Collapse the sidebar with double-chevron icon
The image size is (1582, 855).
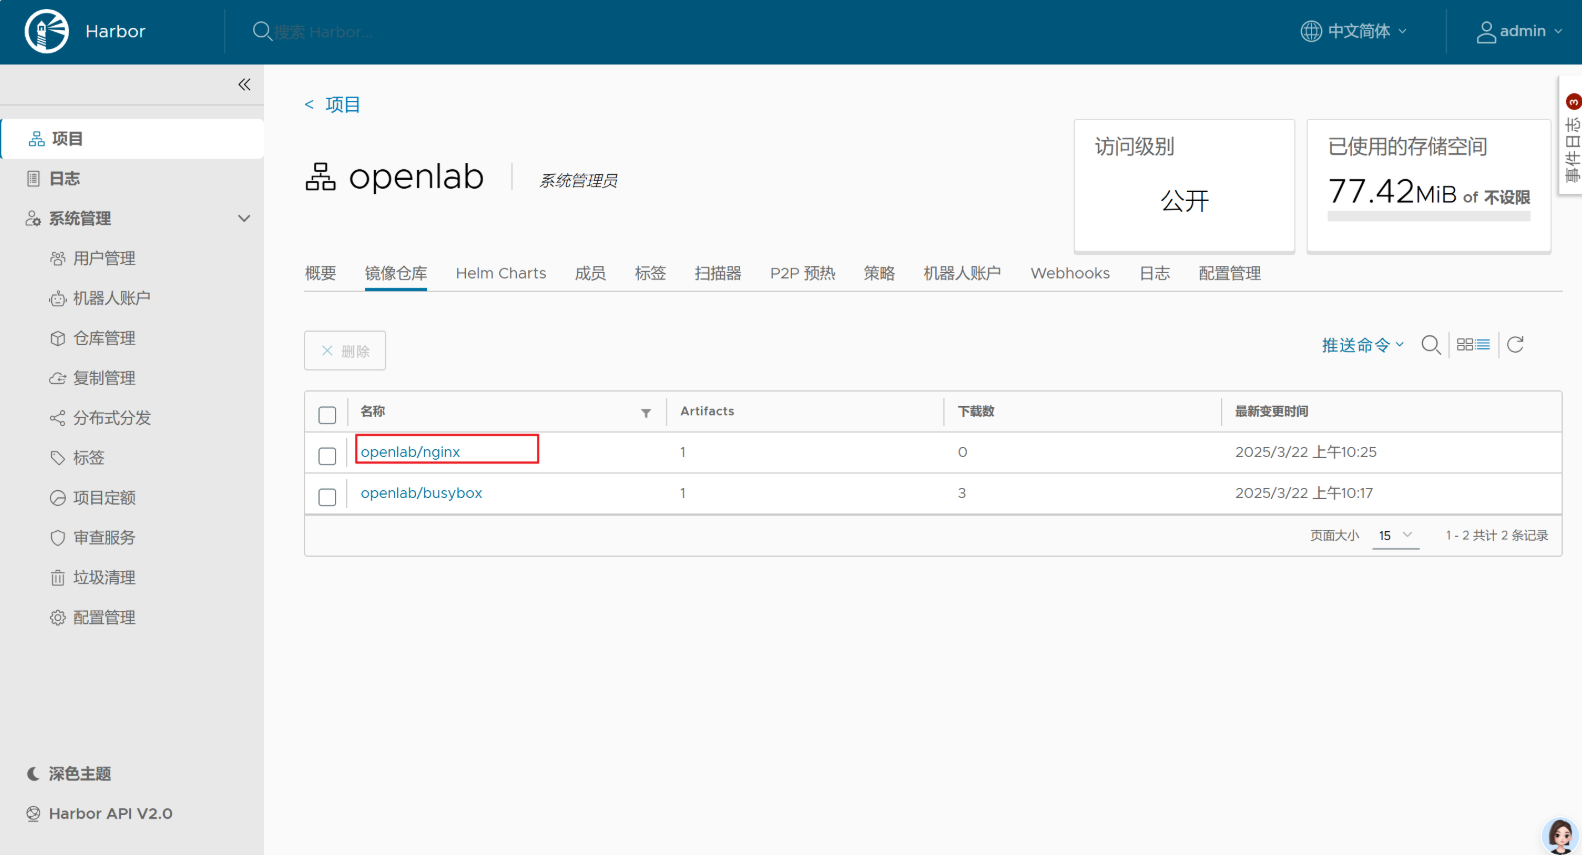pos(244,85)
